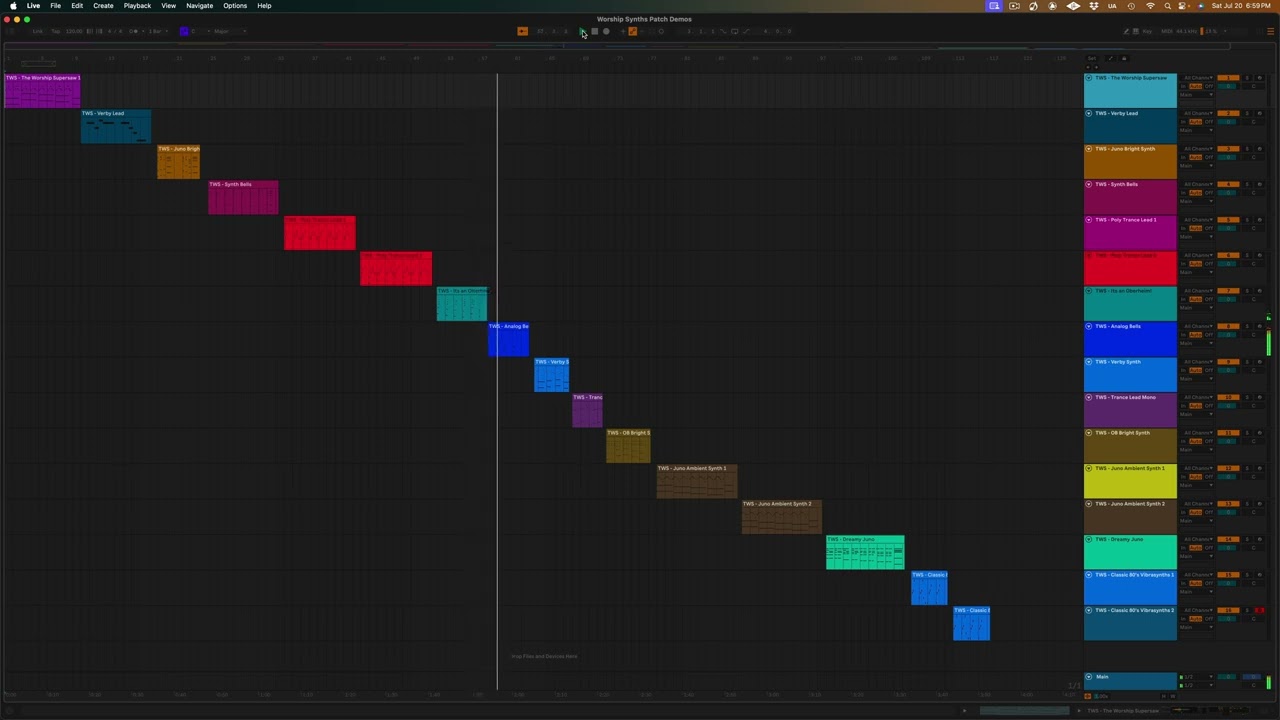The width and height of the screenshot is (1280, 720).
Task: Open the Playback menu
Action: tap(137, 6)
